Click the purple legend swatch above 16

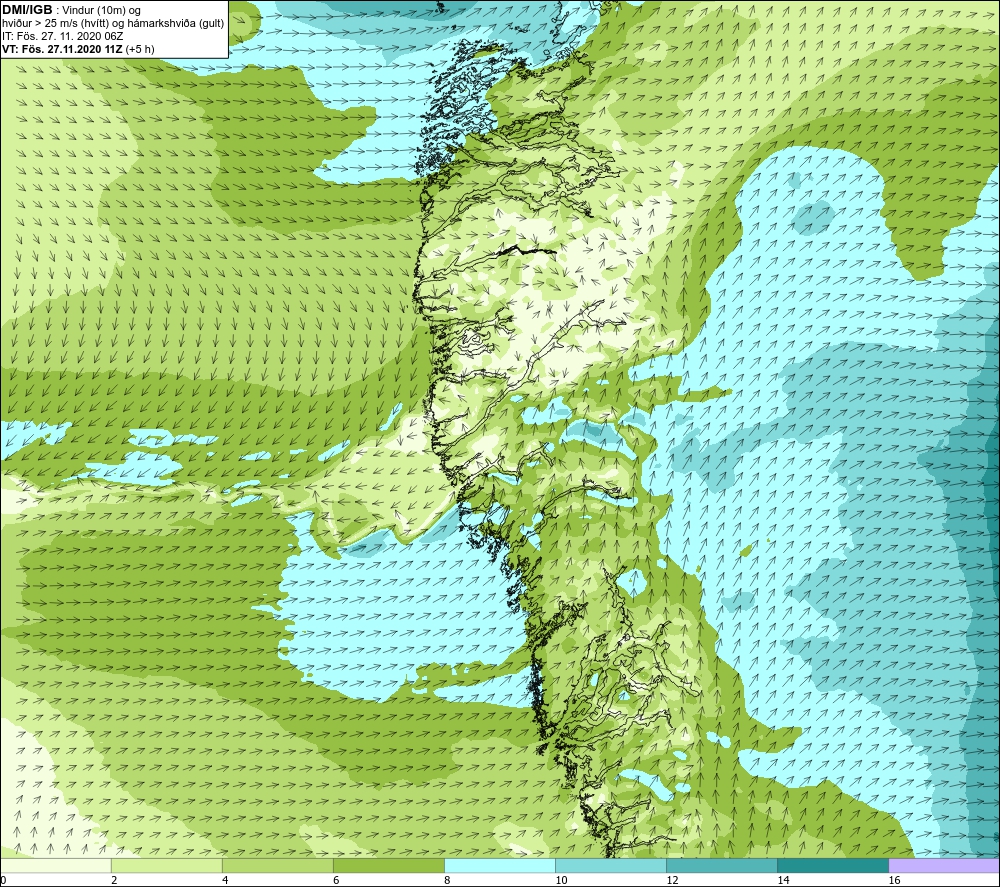point(944,865)
